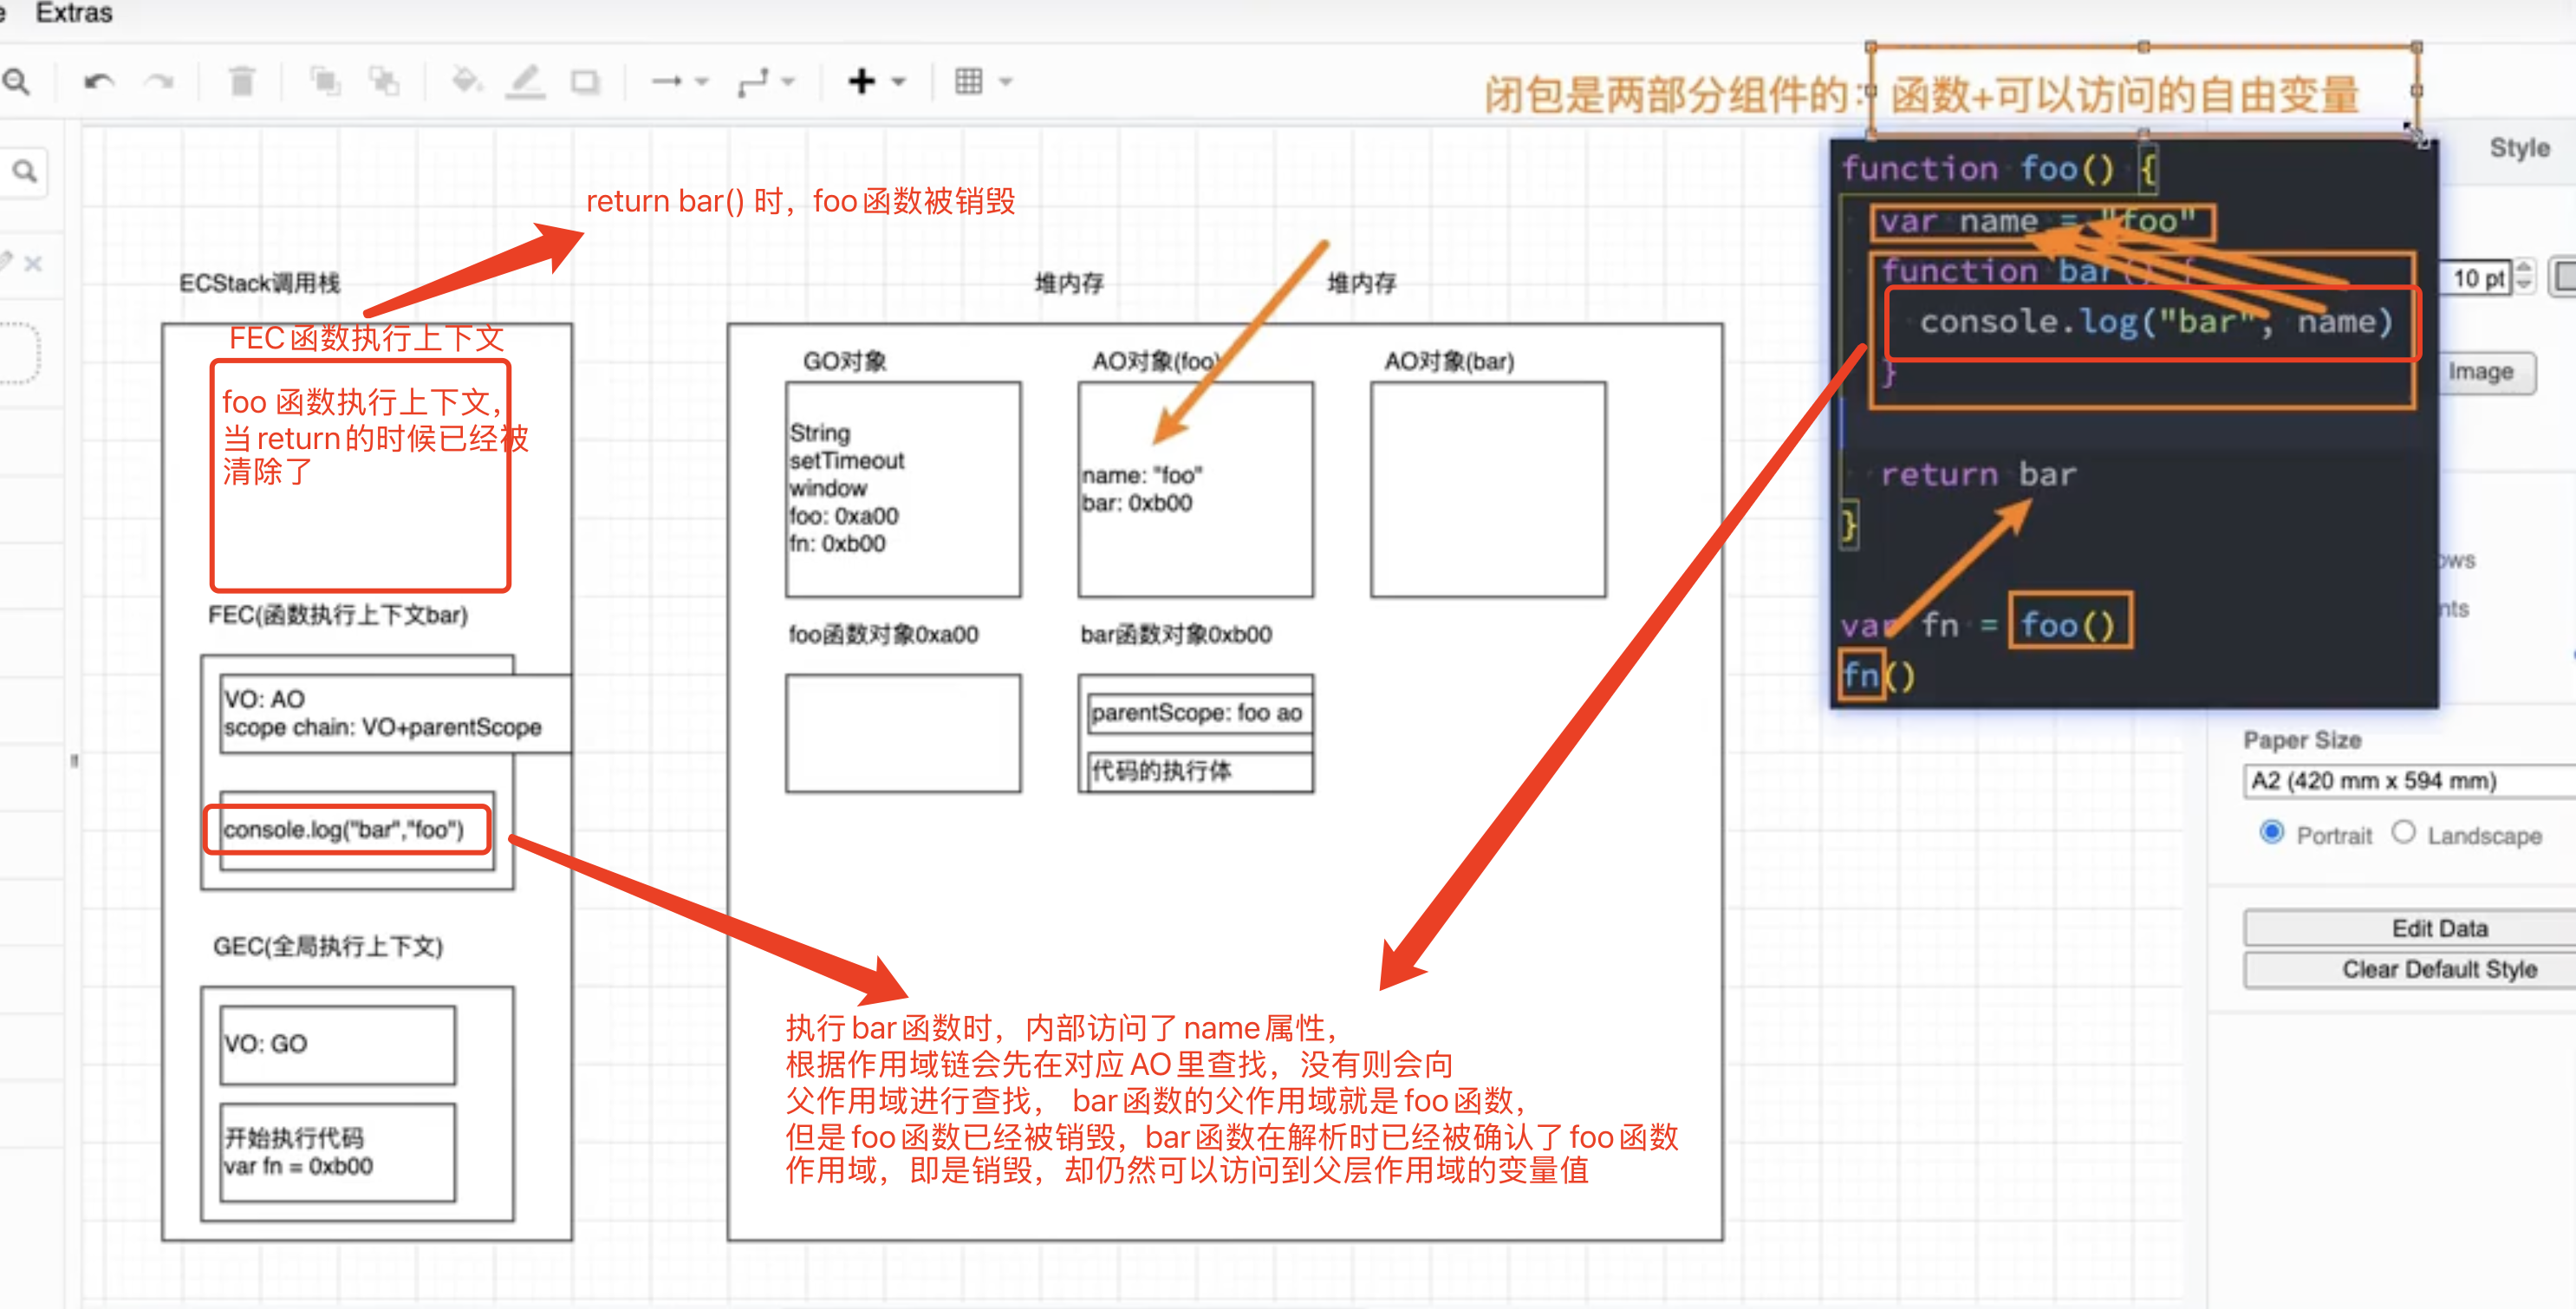This screenshot has height=1309, width=2576.
Task: Click the table grid icon
Action: (969, 81)
